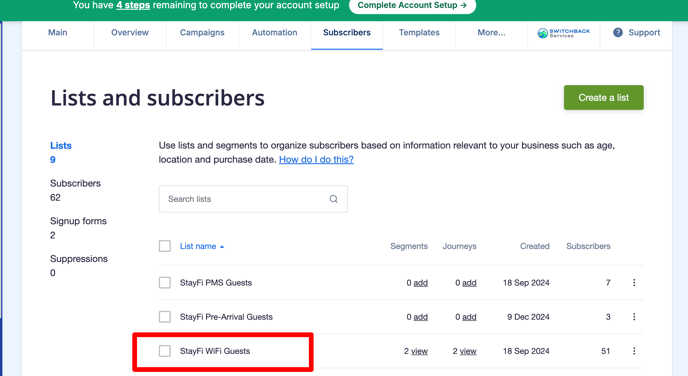
Task: Open the three-dot menu for StayFi WiFi Guests
Action: 634,351
